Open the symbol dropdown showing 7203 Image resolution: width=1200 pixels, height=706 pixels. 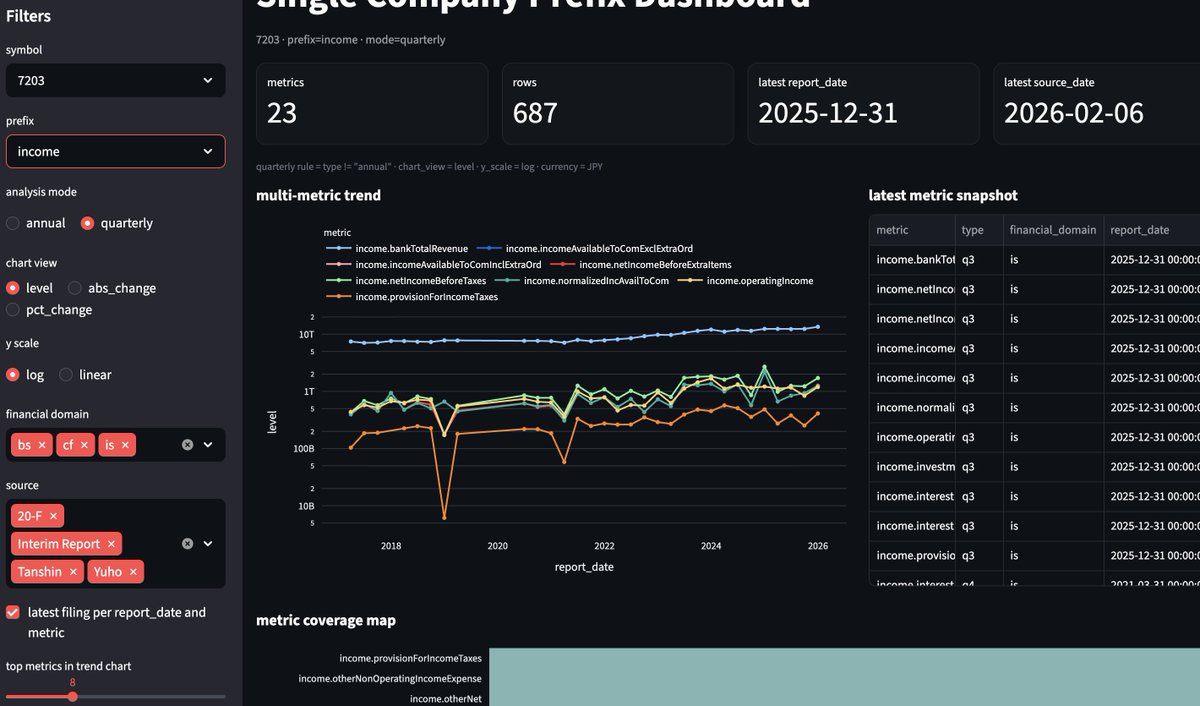pos(115,80)
